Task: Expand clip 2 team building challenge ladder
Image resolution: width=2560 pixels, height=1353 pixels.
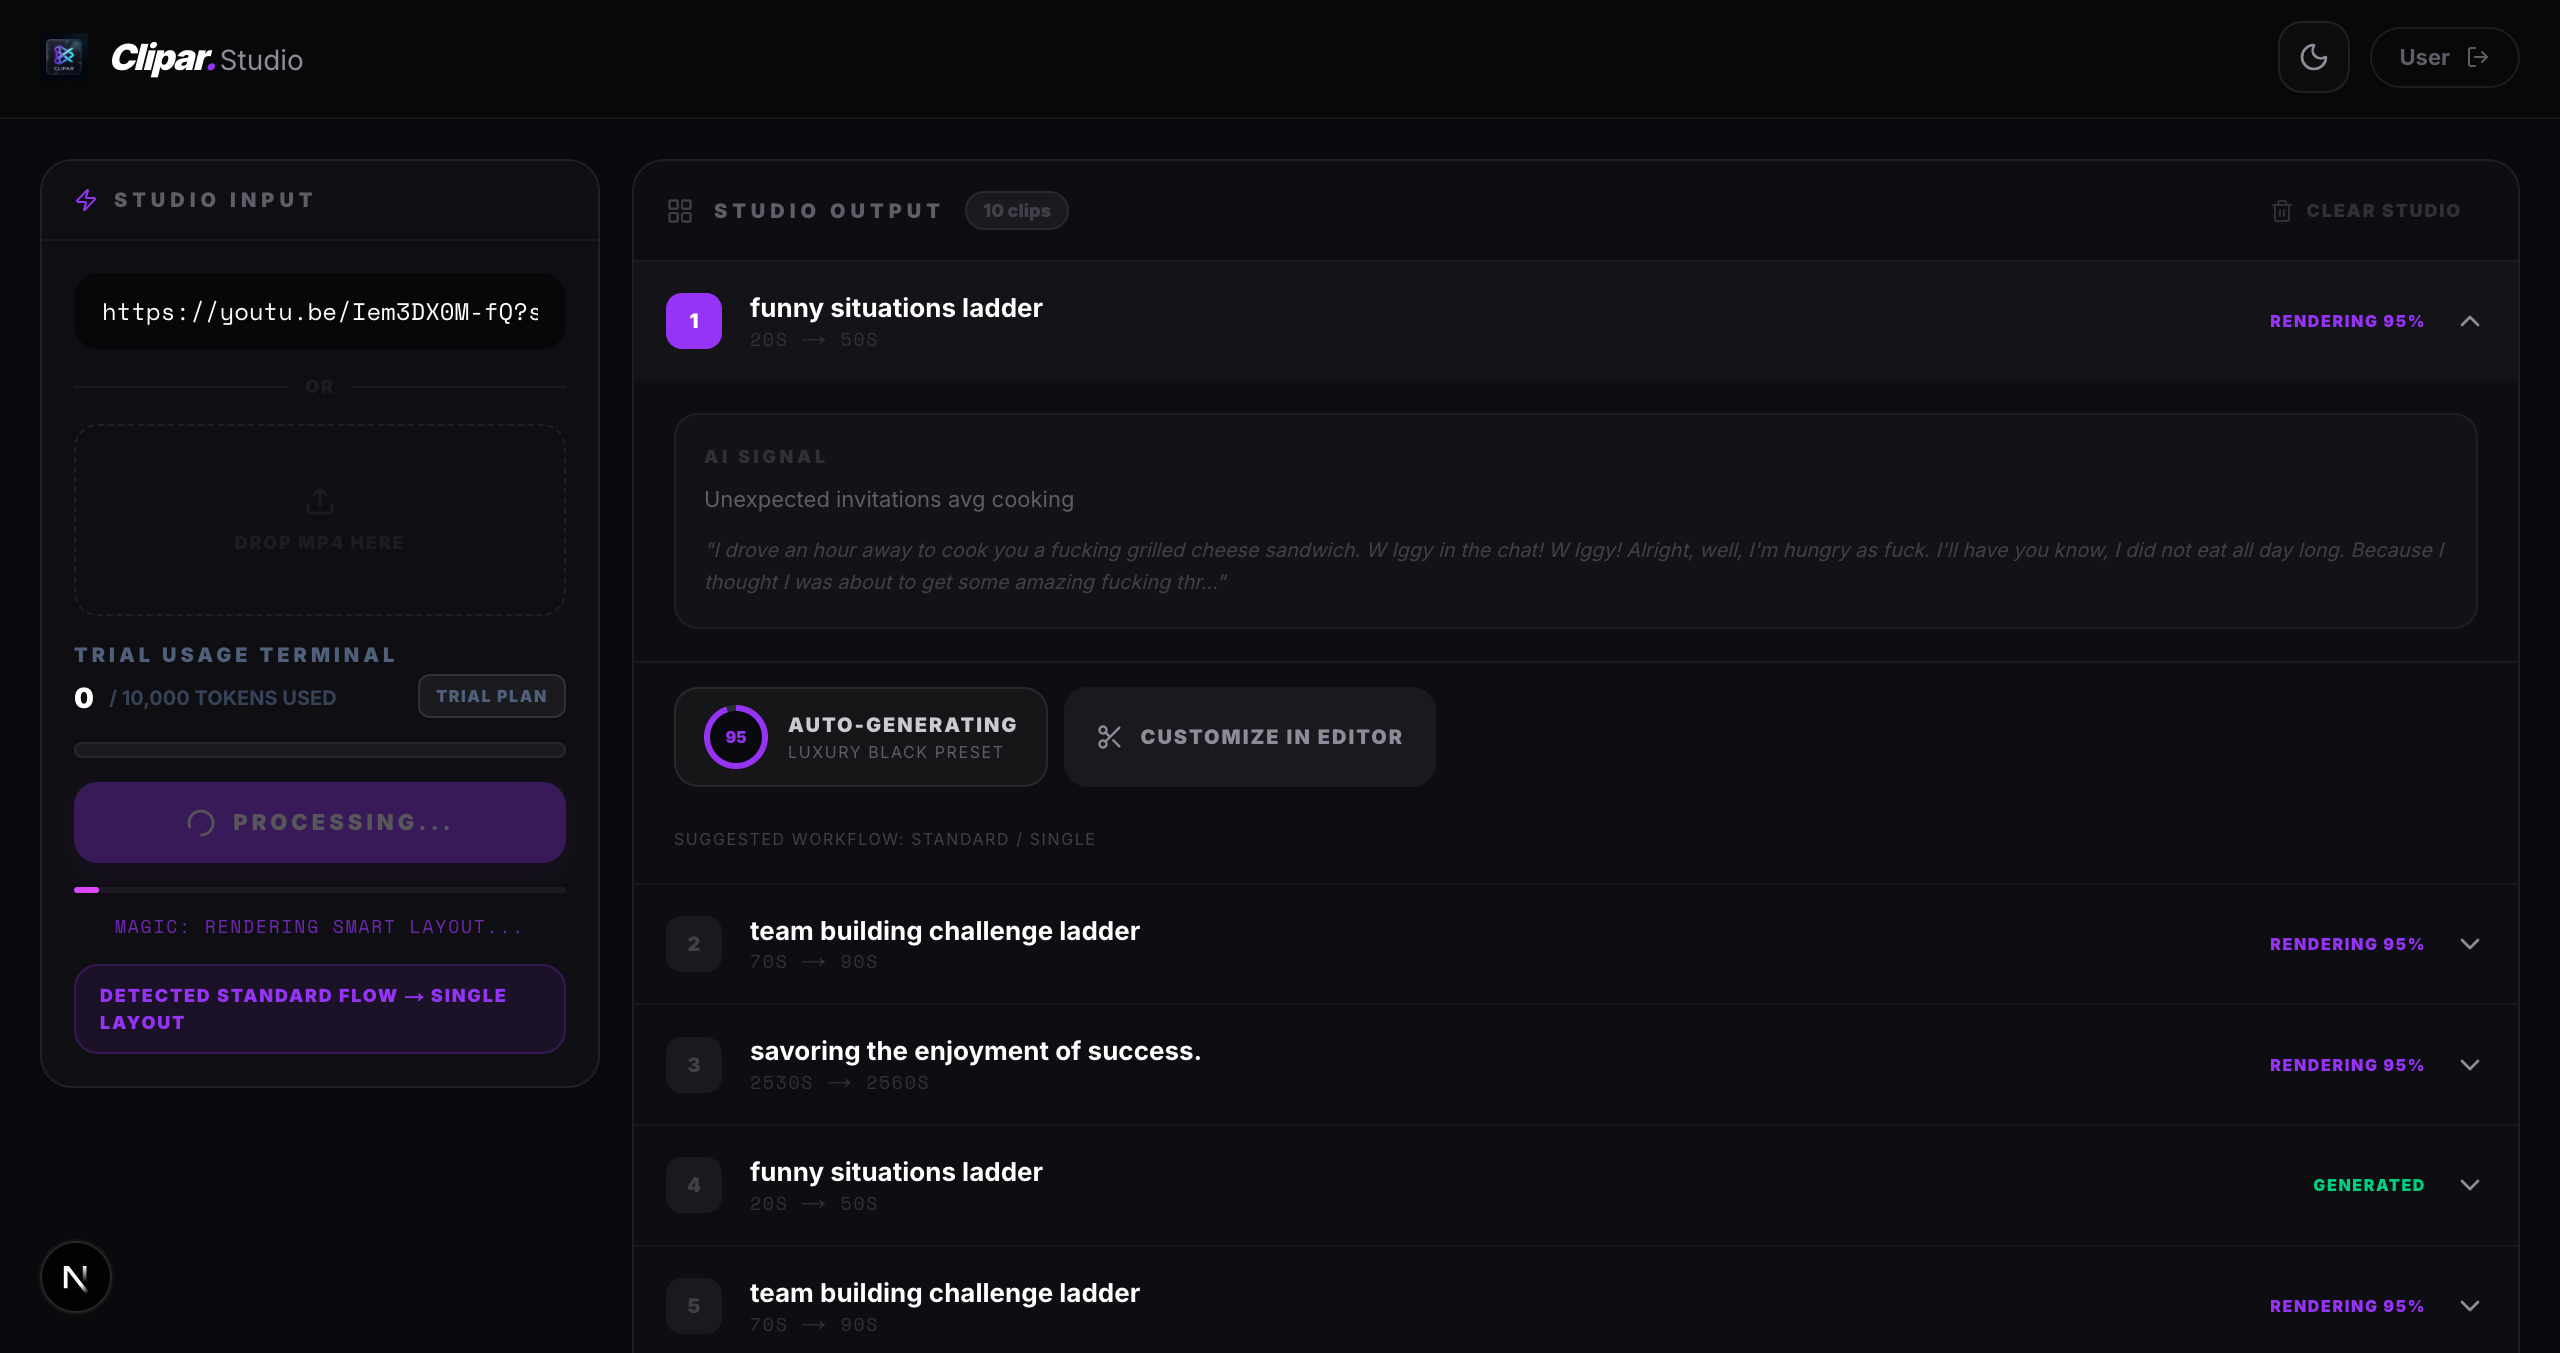Action: point(2470,944)
